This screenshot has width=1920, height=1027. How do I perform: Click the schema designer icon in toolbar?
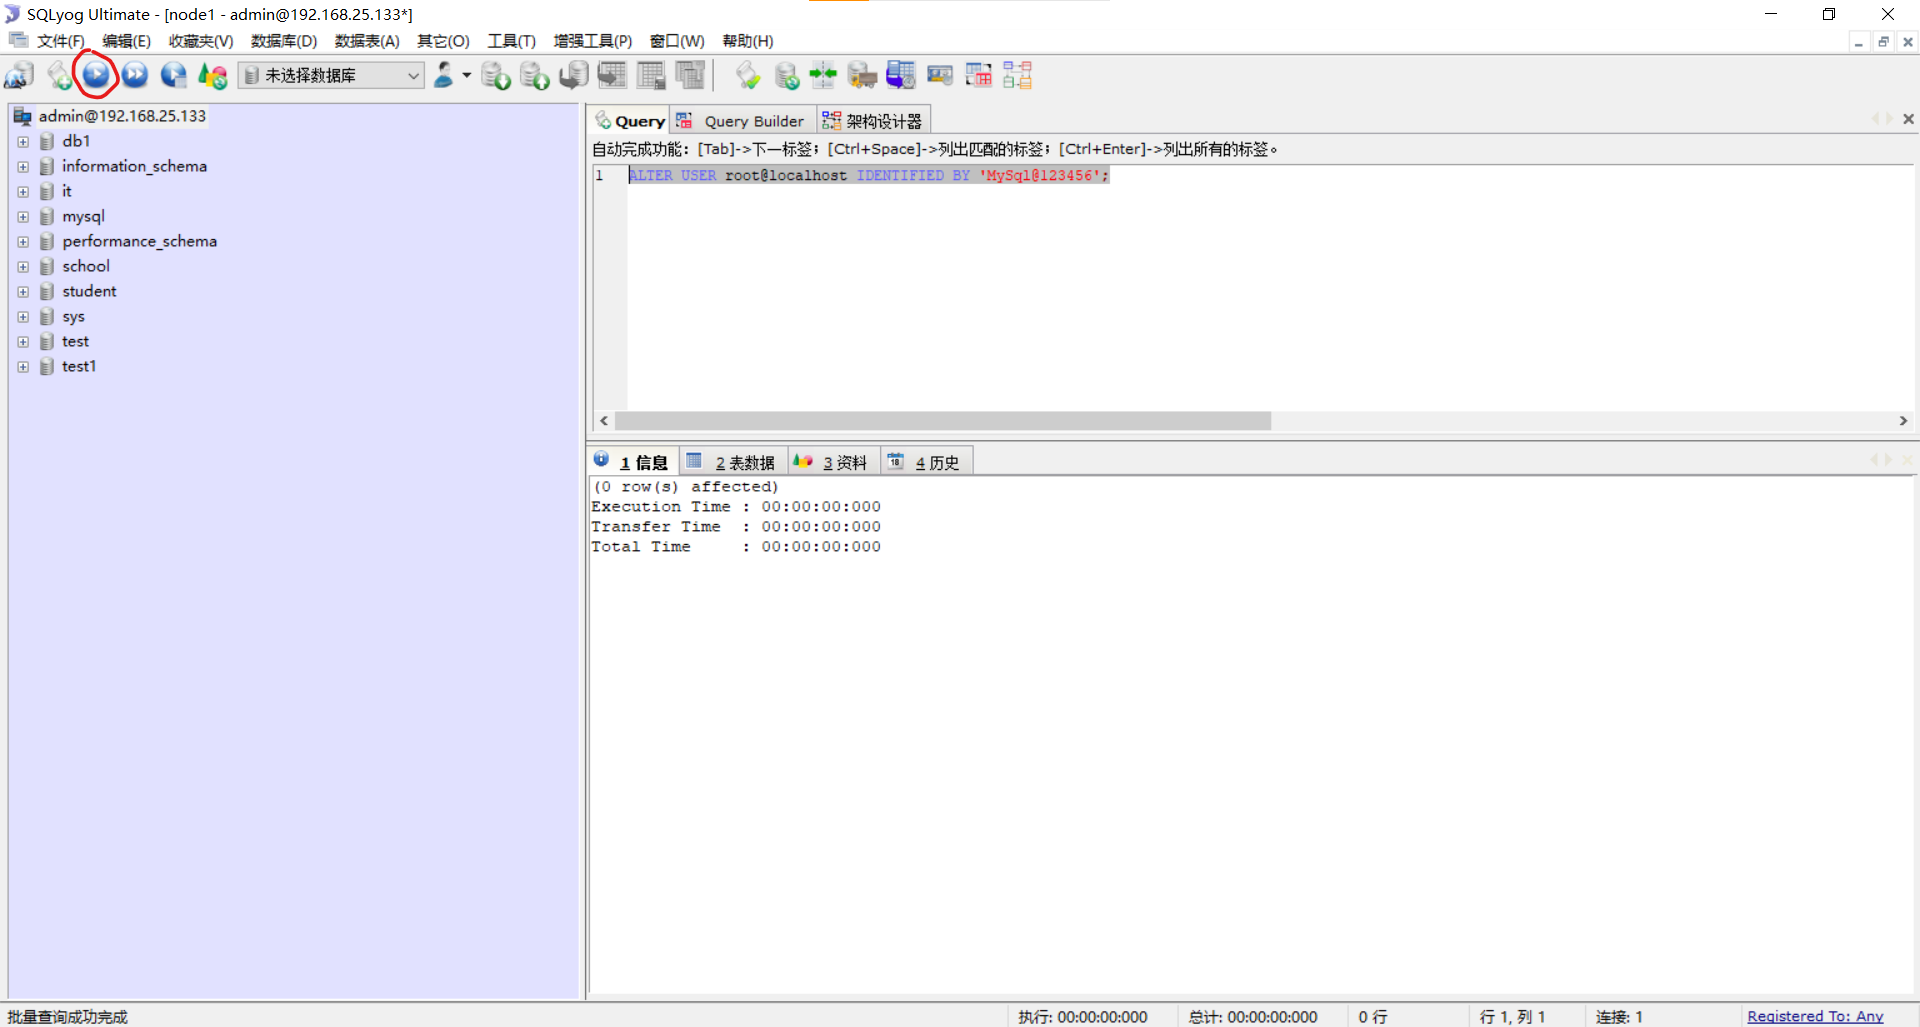(1018, 75)
